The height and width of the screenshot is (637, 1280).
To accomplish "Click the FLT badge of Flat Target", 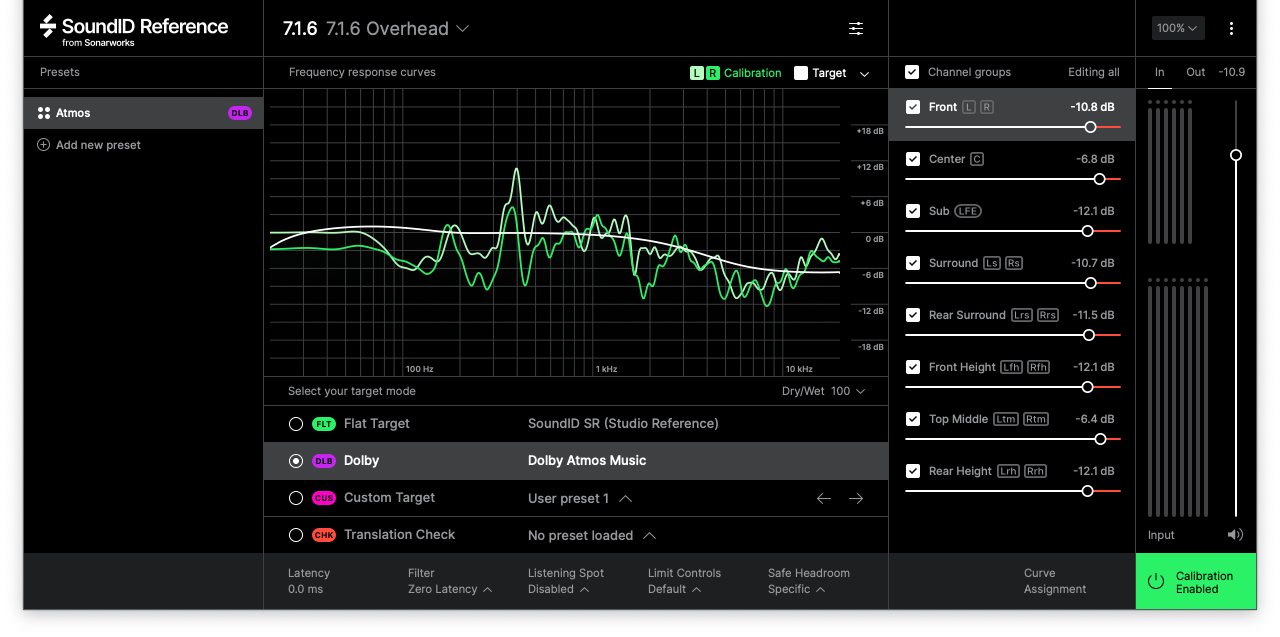I will coord(323,424).
